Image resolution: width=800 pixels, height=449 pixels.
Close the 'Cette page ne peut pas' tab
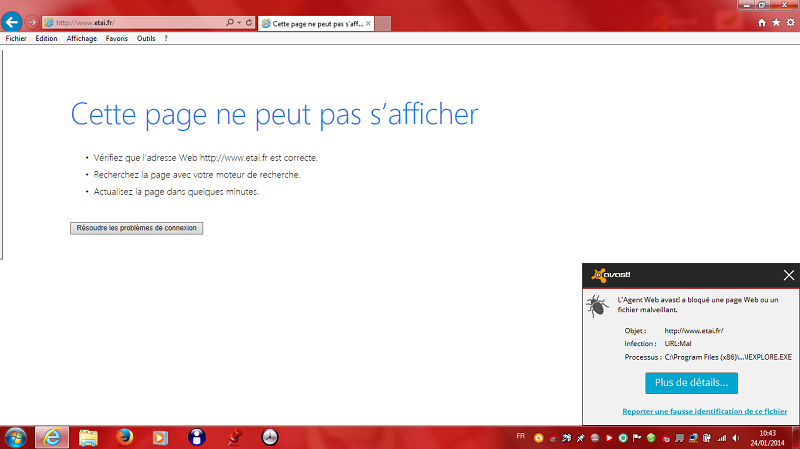pyautogui.click(x=368, y=23)
